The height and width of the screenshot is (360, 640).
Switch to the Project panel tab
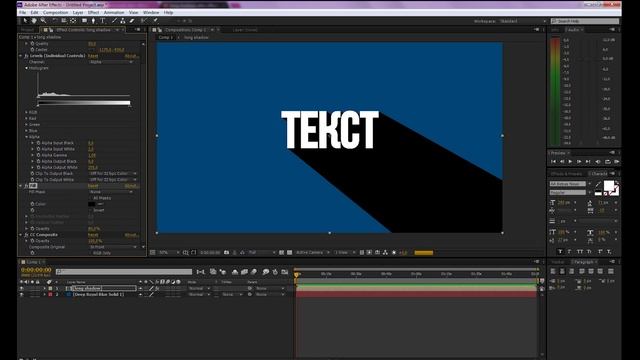27,30
